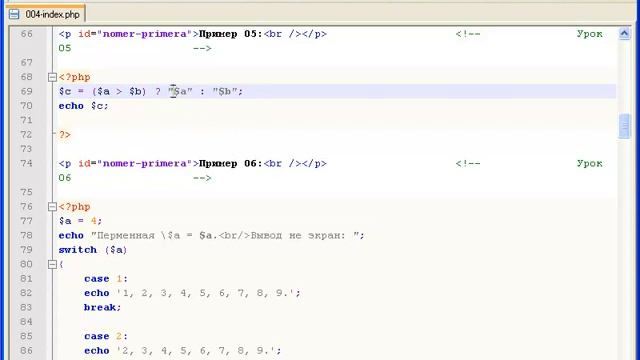This screenshot has width=640, height=360.
Task: Click the '$a = 4;' line
Action: tap(80, 221)
